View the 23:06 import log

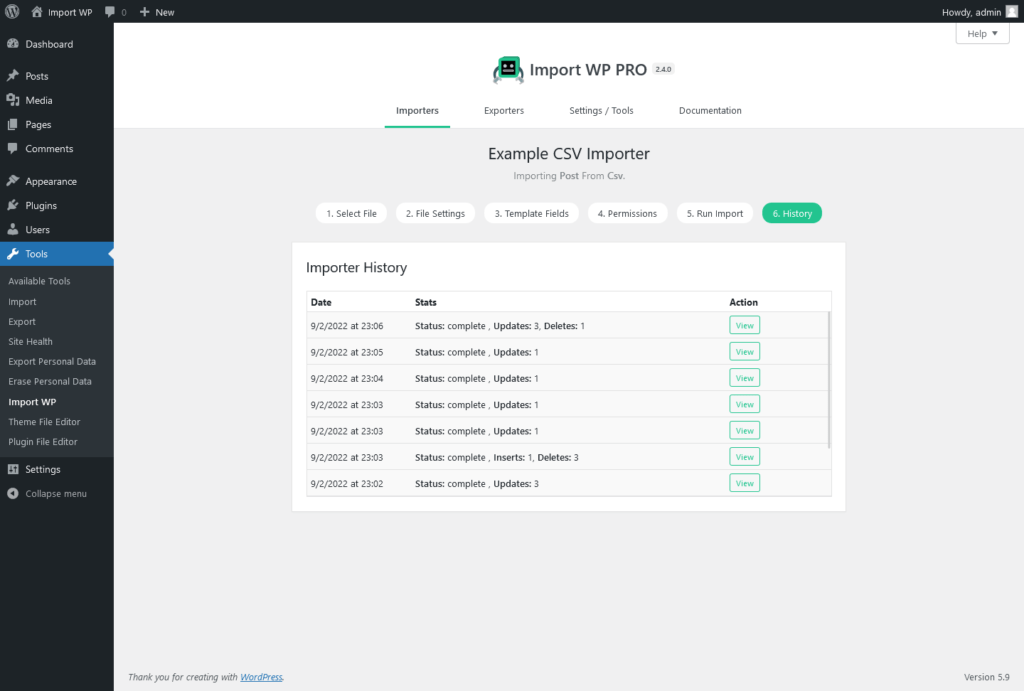click(744, 325)
